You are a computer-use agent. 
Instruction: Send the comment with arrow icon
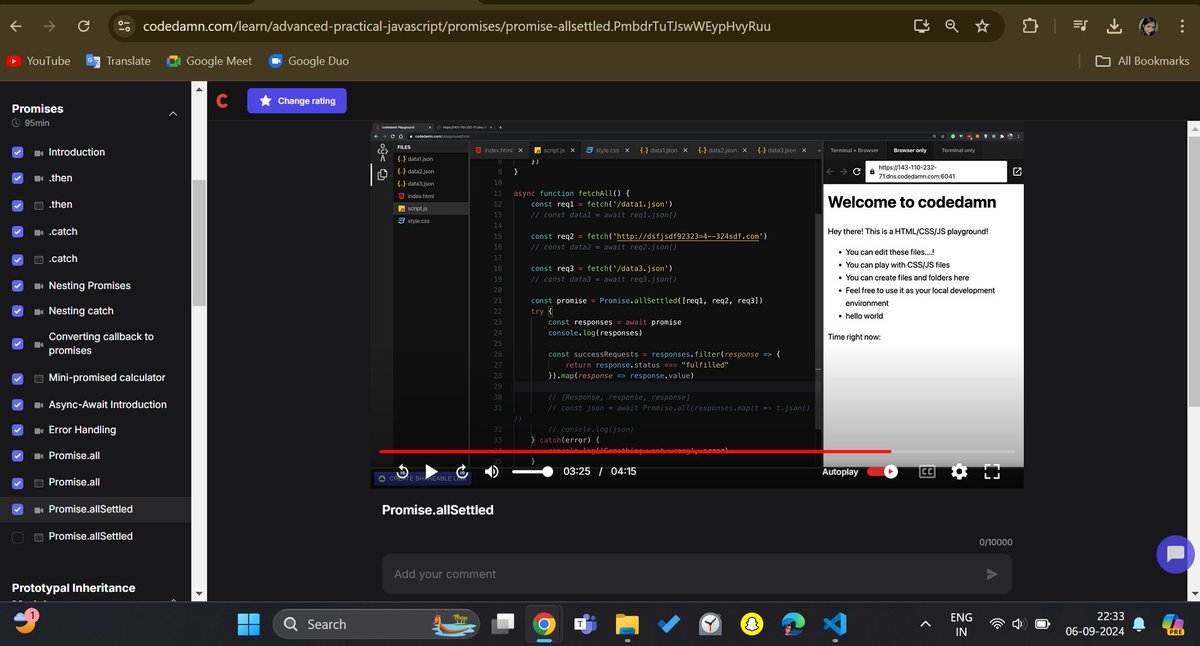pyautogui.click(x=992, y=574)
